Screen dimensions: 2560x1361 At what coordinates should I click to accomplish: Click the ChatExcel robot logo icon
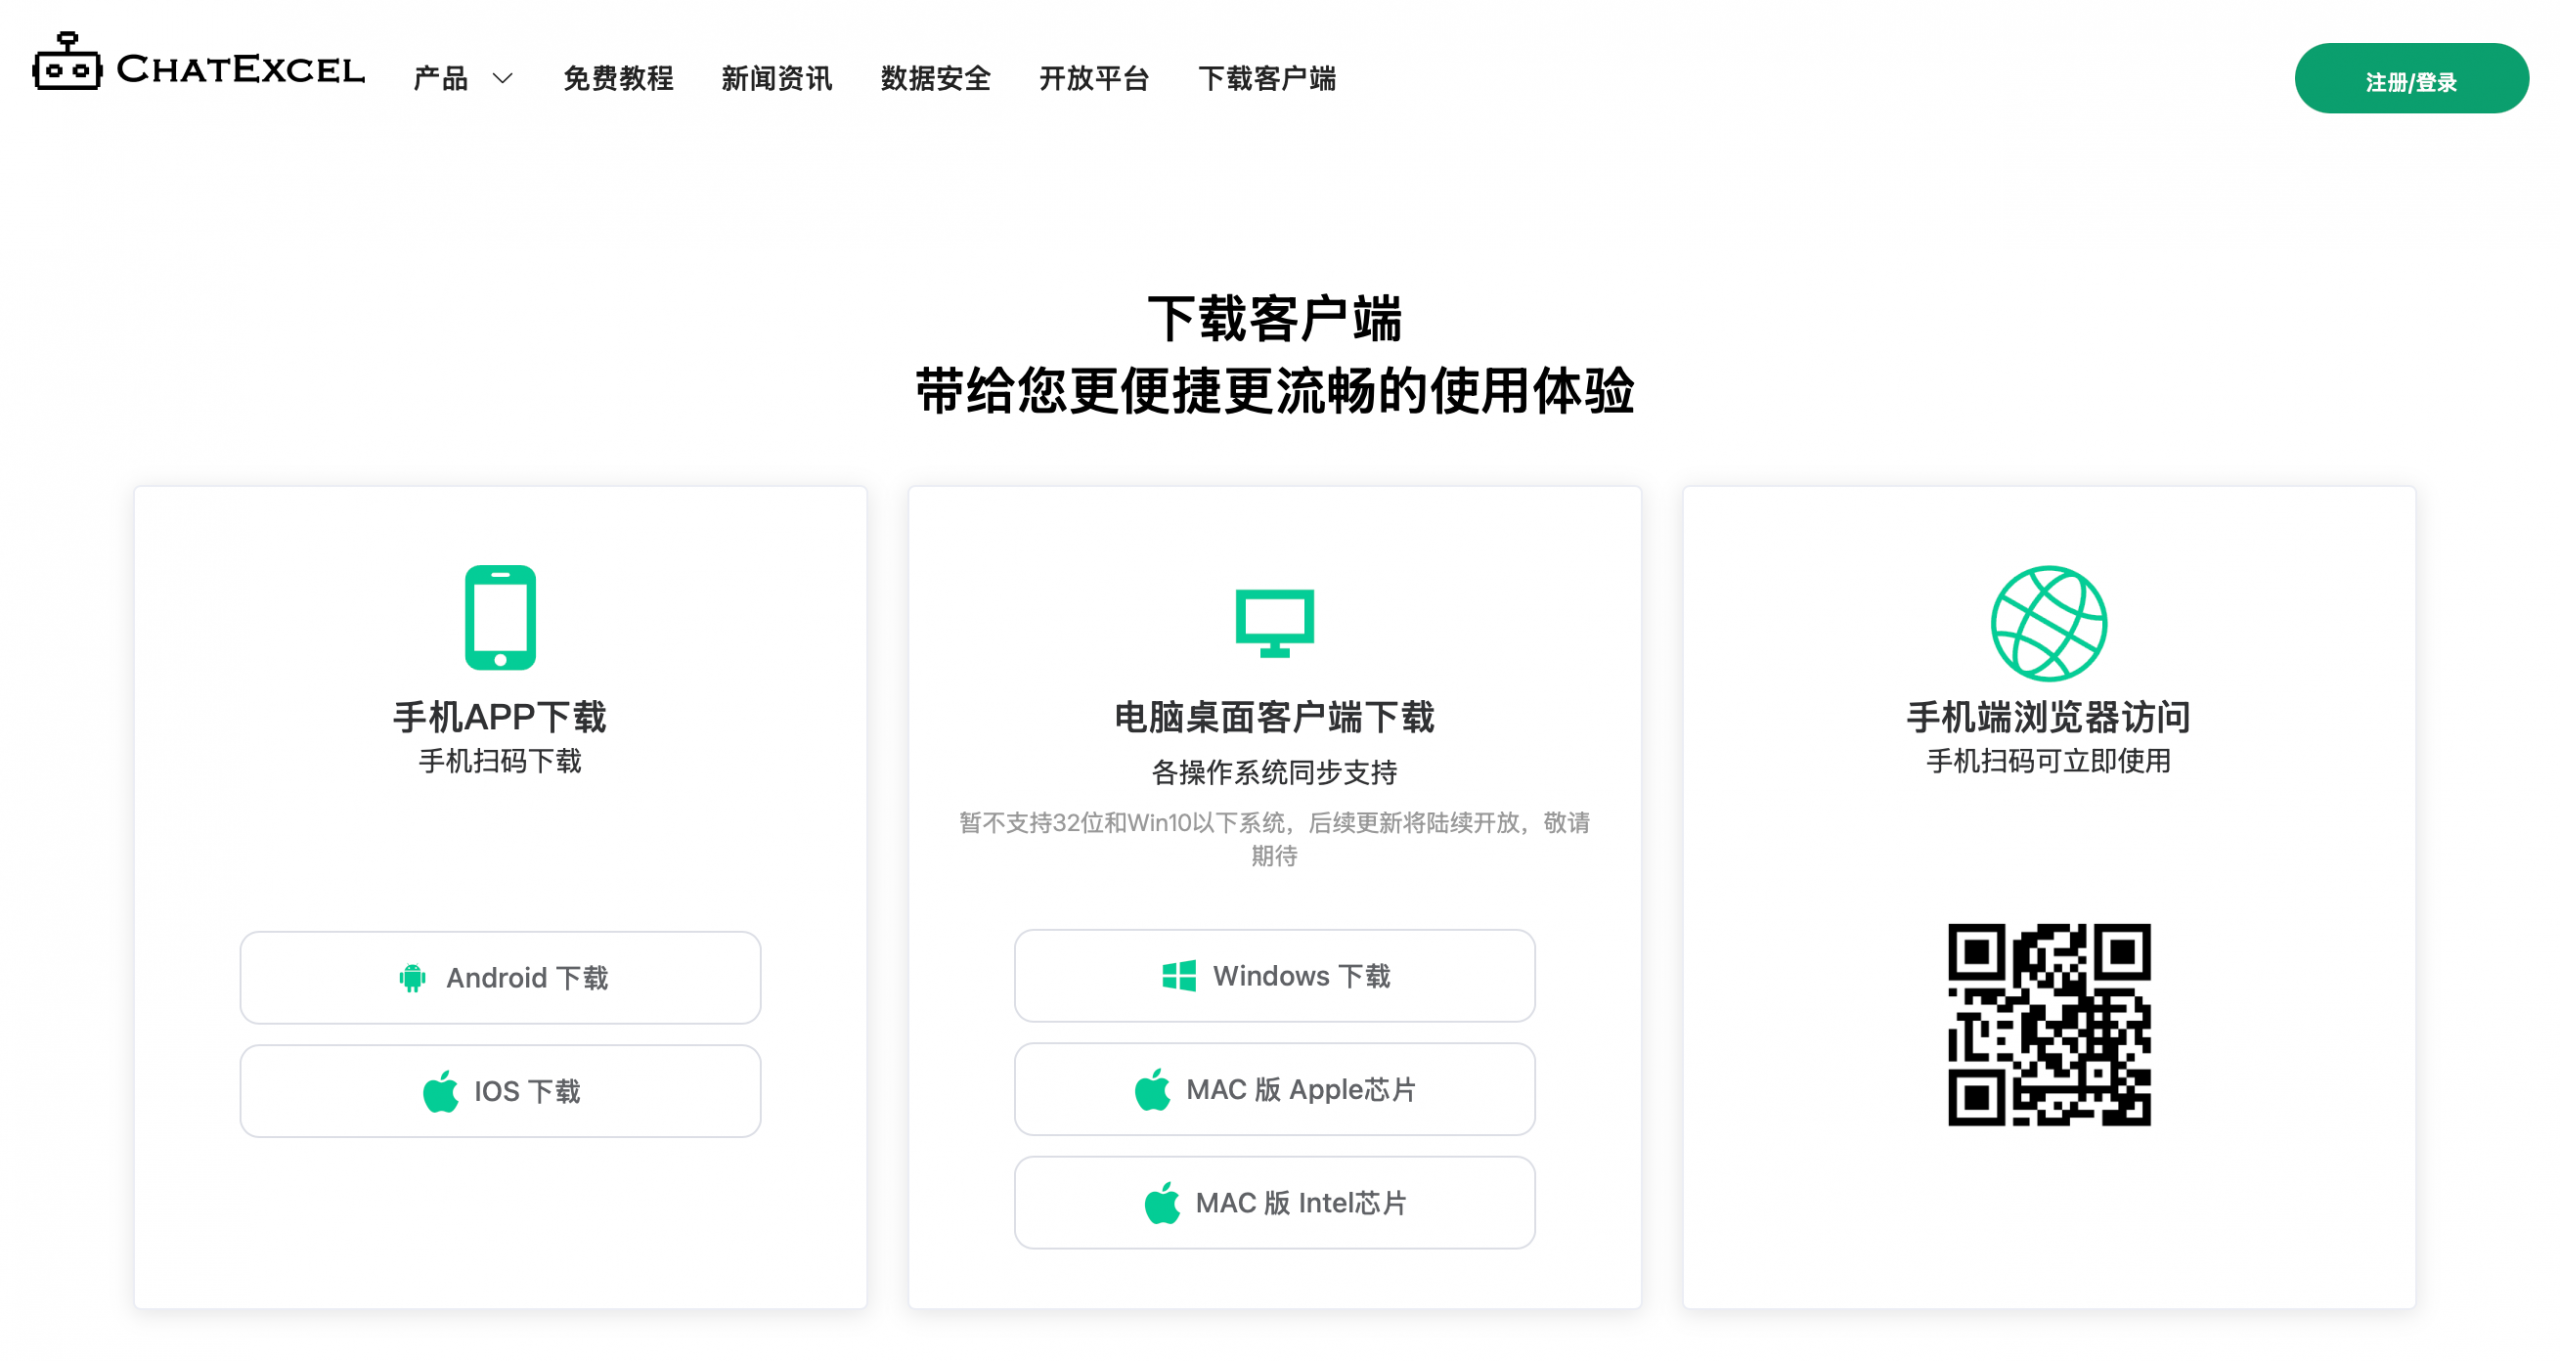coord(67,62)
